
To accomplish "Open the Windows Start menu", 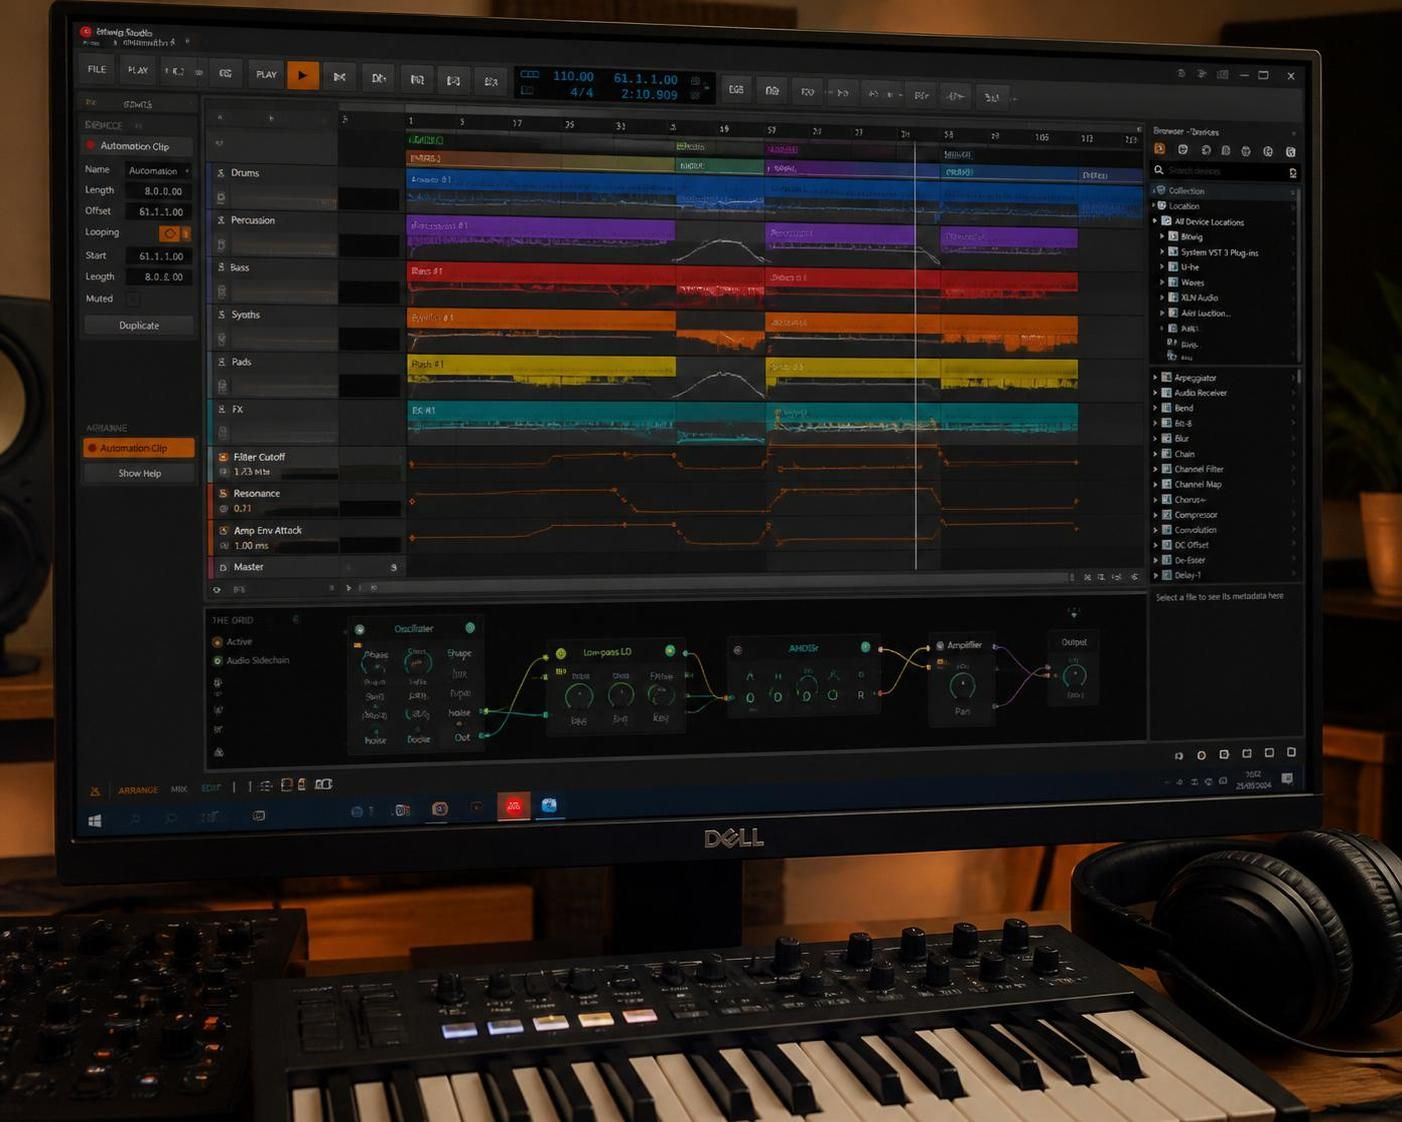I will (95, 821).
